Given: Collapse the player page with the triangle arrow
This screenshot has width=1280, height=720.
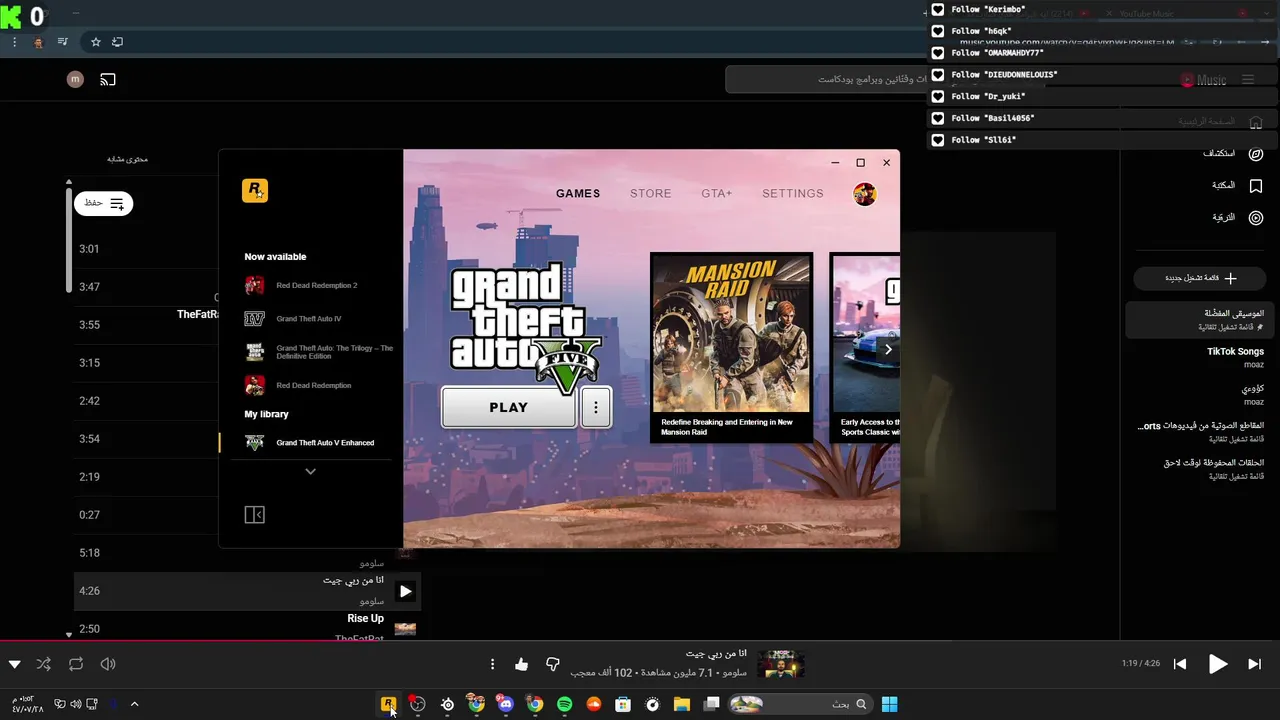Looking at the screenshot, I should pyautogui.click(x=14, y=664).
